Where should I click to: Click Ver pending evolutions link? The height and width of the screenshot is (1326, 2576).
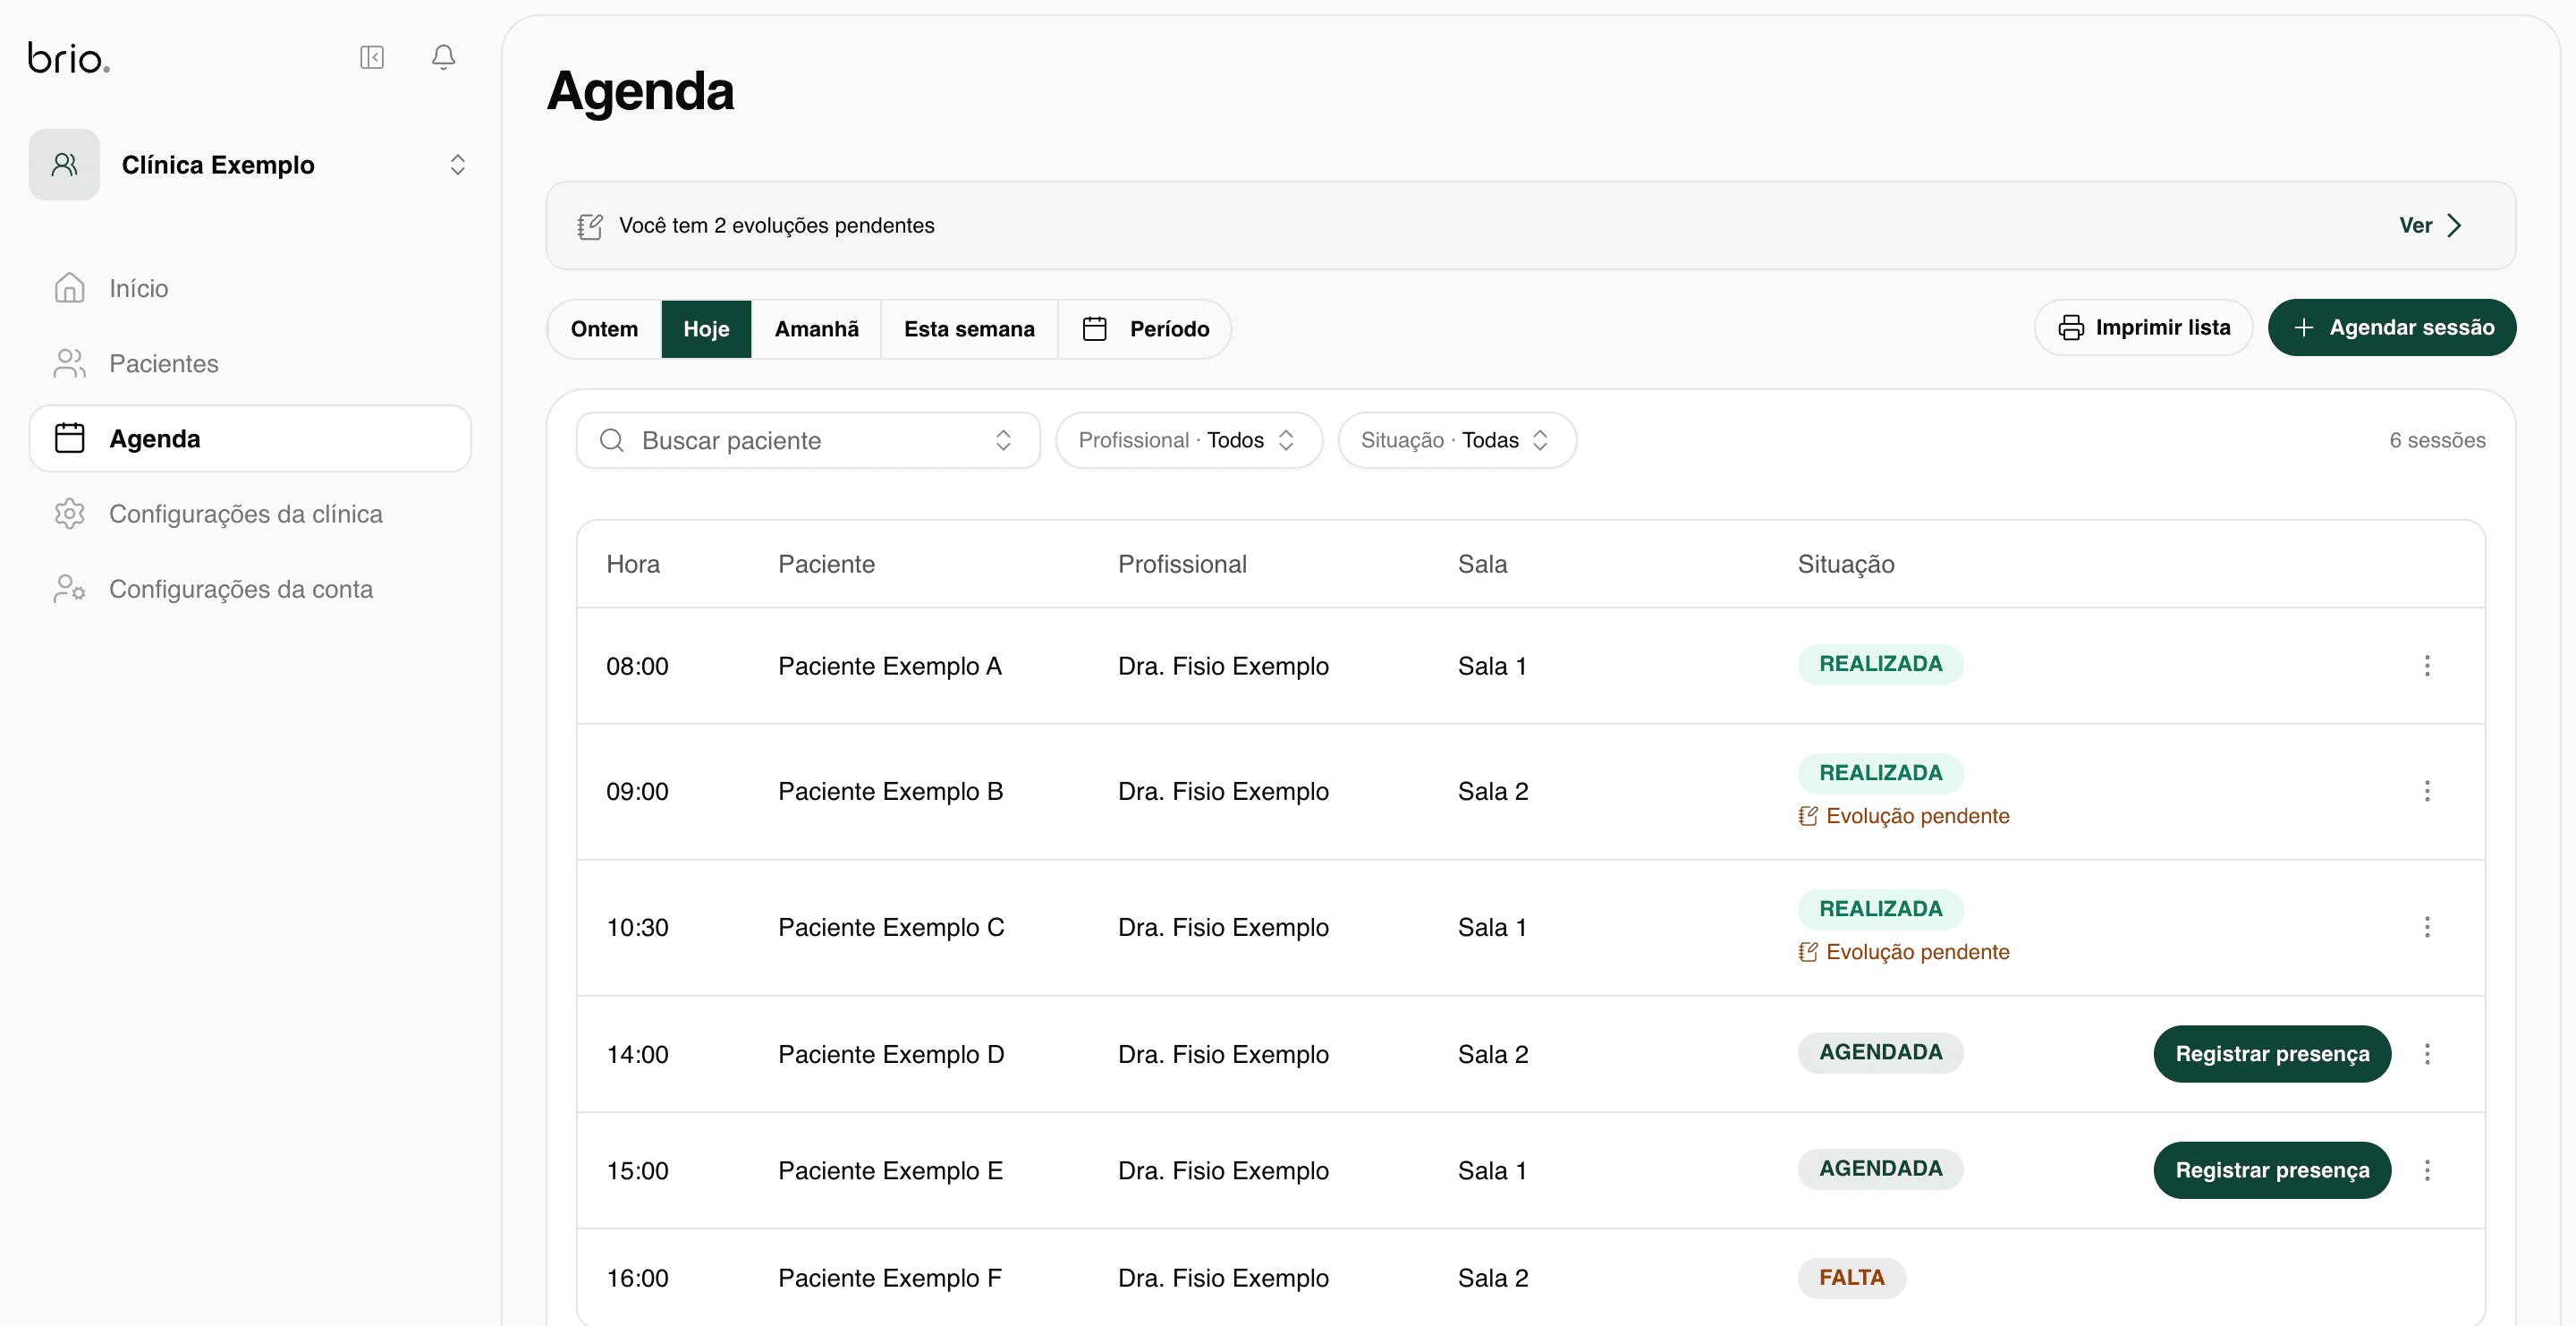point(2430,225)
